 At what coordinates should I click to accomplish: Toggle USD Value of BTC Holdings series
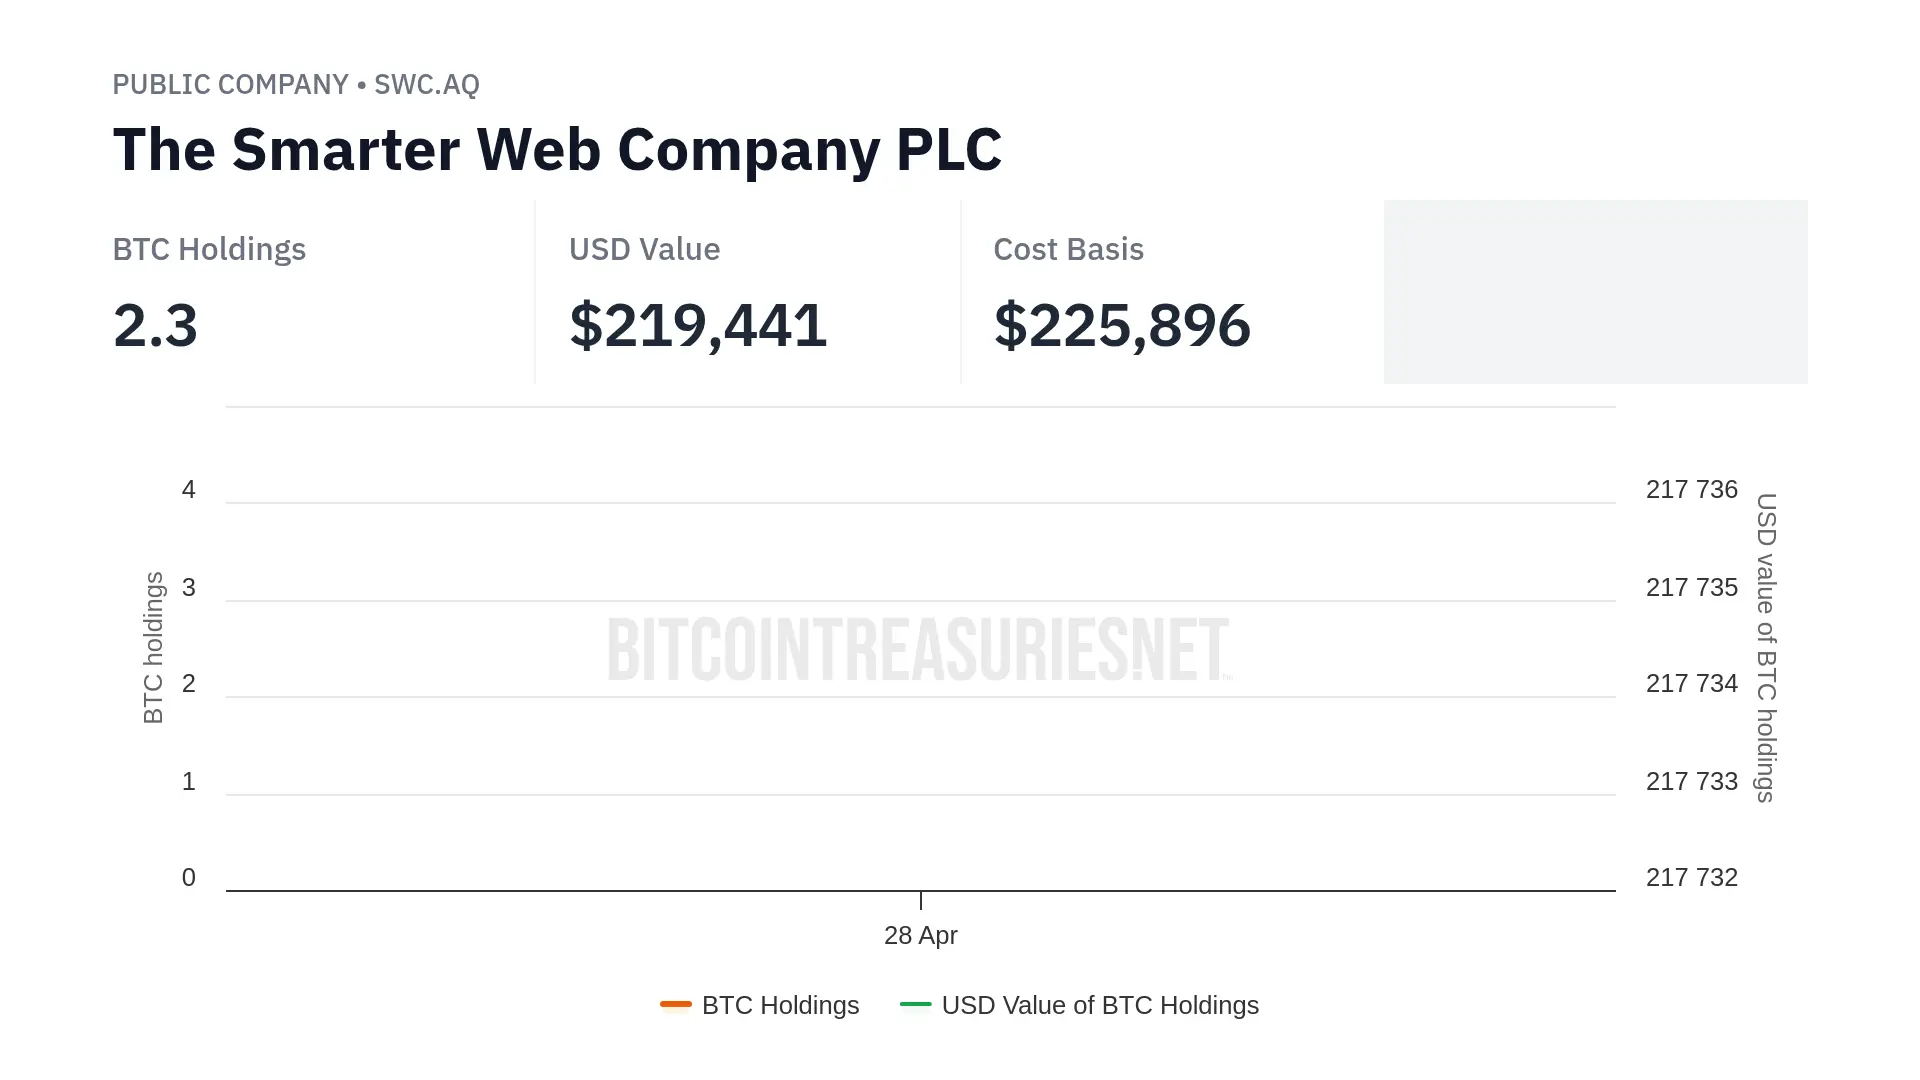[1099, 1005]
